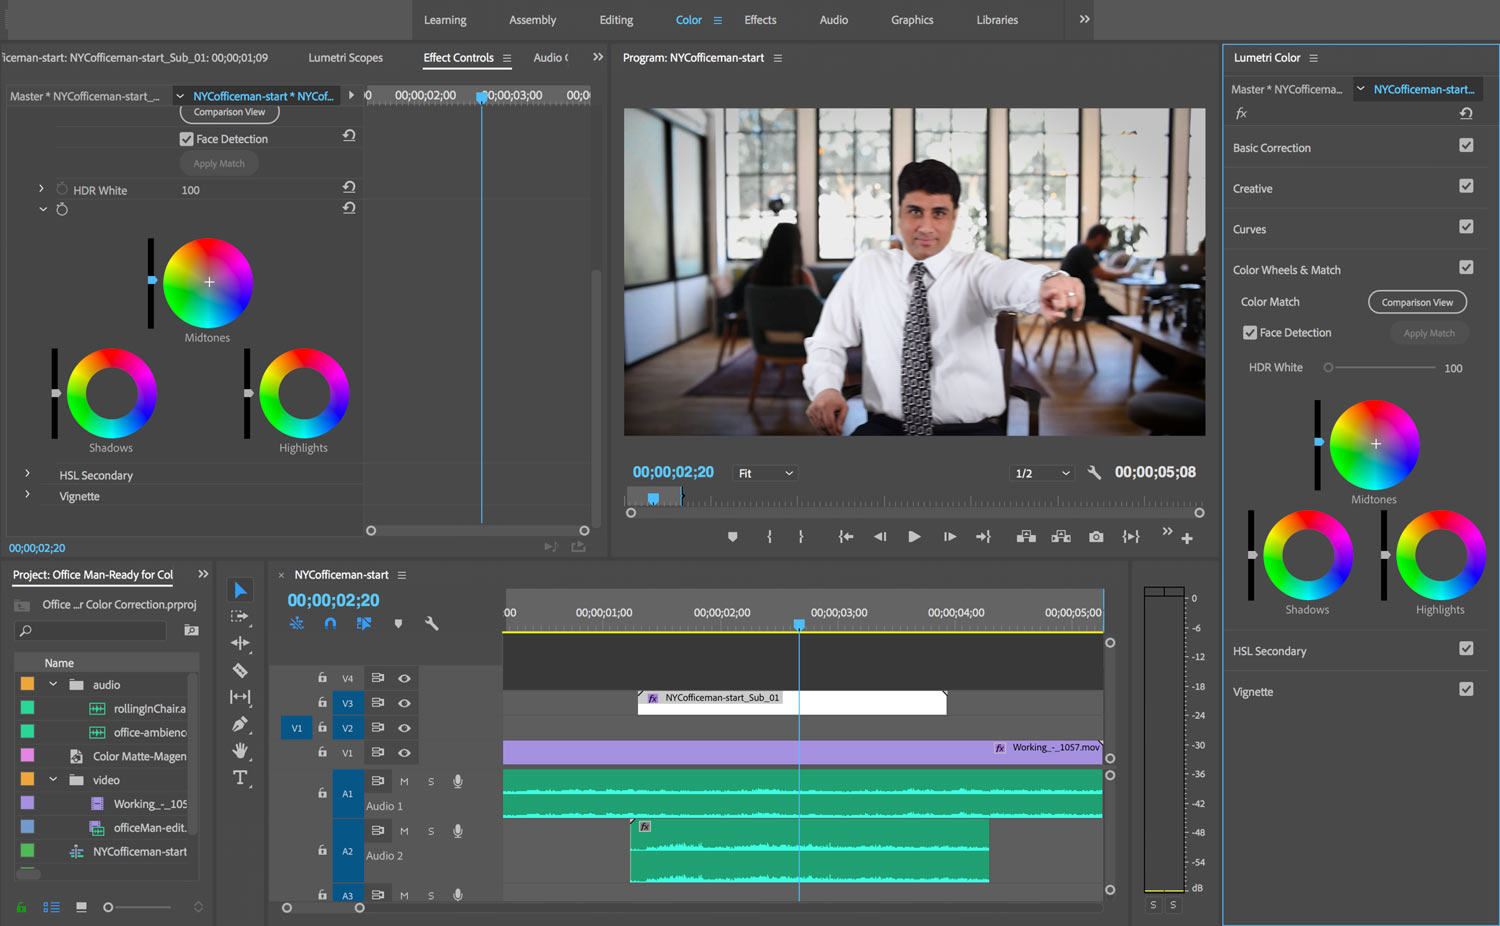
Task: Open the Fit zoom level dropdown
Action: tap(765, 472)
